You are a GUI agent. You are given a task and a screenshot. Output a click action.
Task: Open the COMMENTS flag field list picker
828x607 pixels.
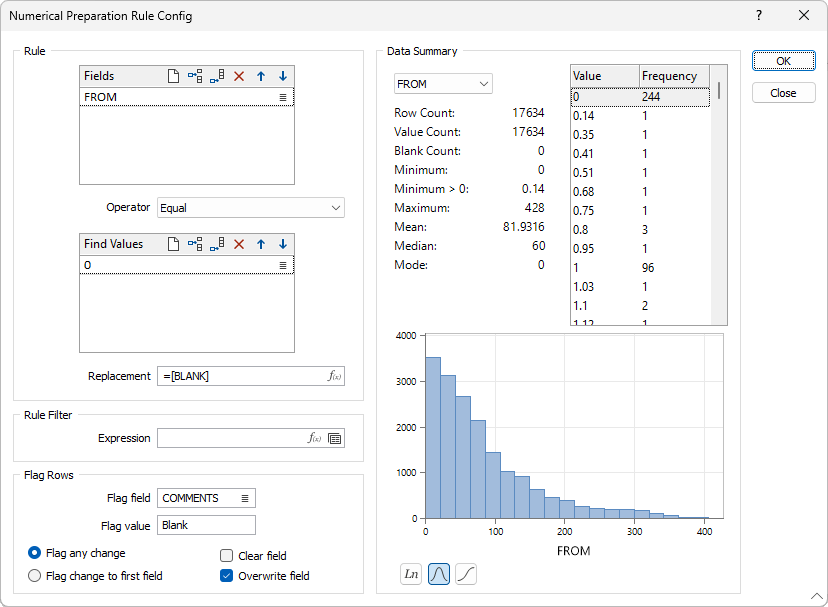245,498
